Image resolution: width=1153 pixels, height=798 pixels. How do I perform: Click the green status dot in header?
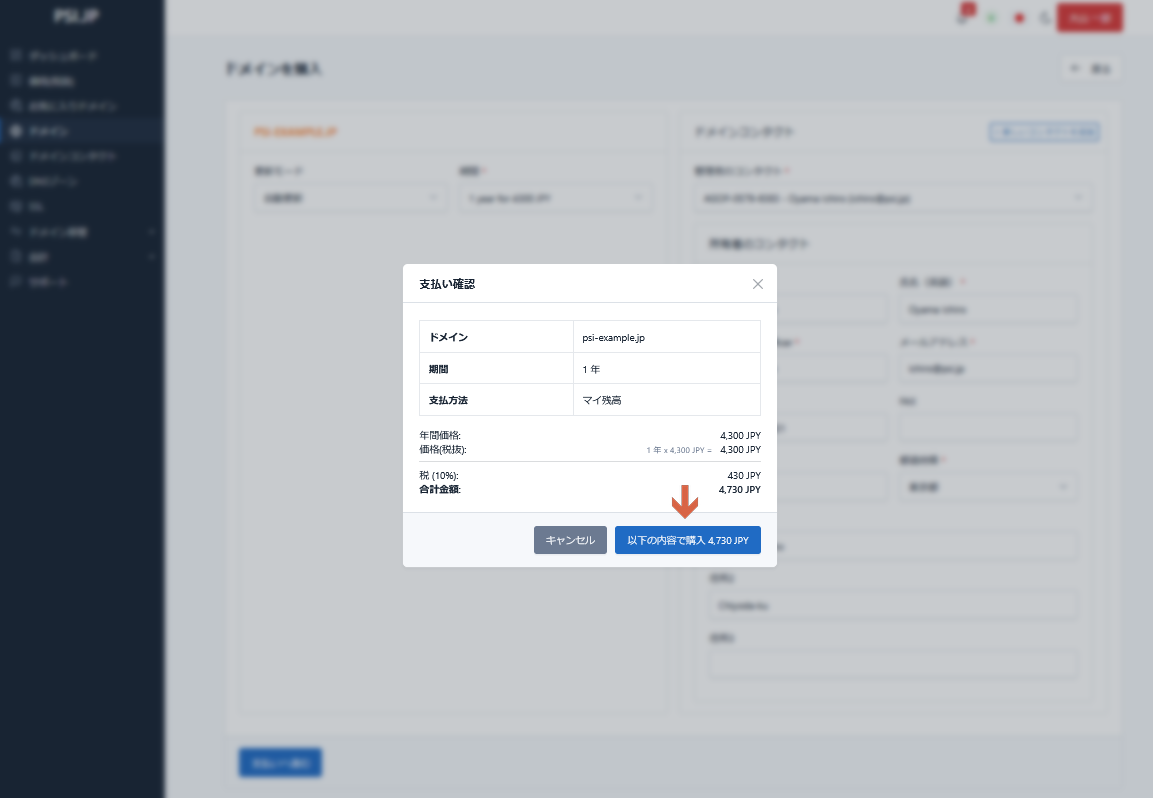point(992,18)
